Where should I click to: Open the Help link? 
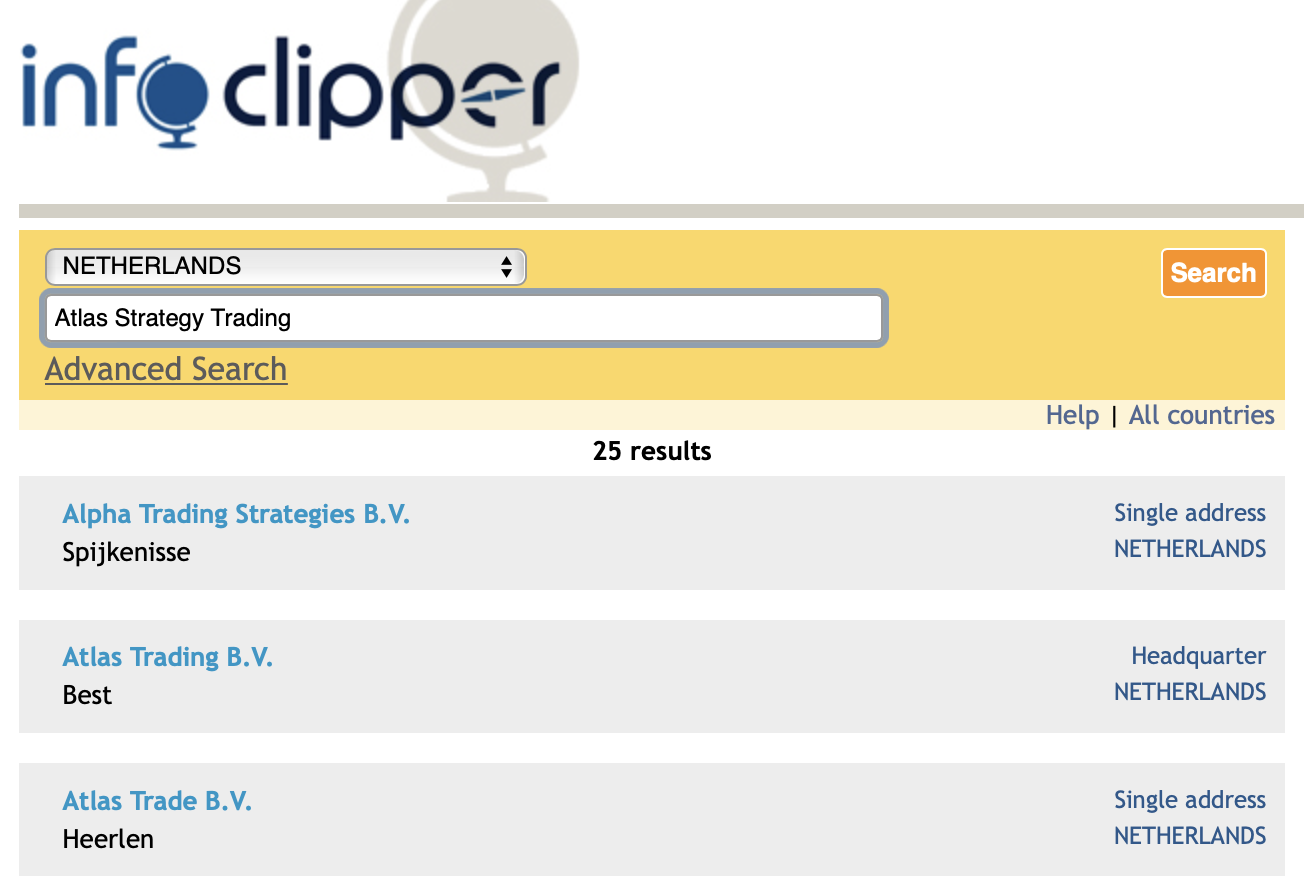[x=1072, y=415]
